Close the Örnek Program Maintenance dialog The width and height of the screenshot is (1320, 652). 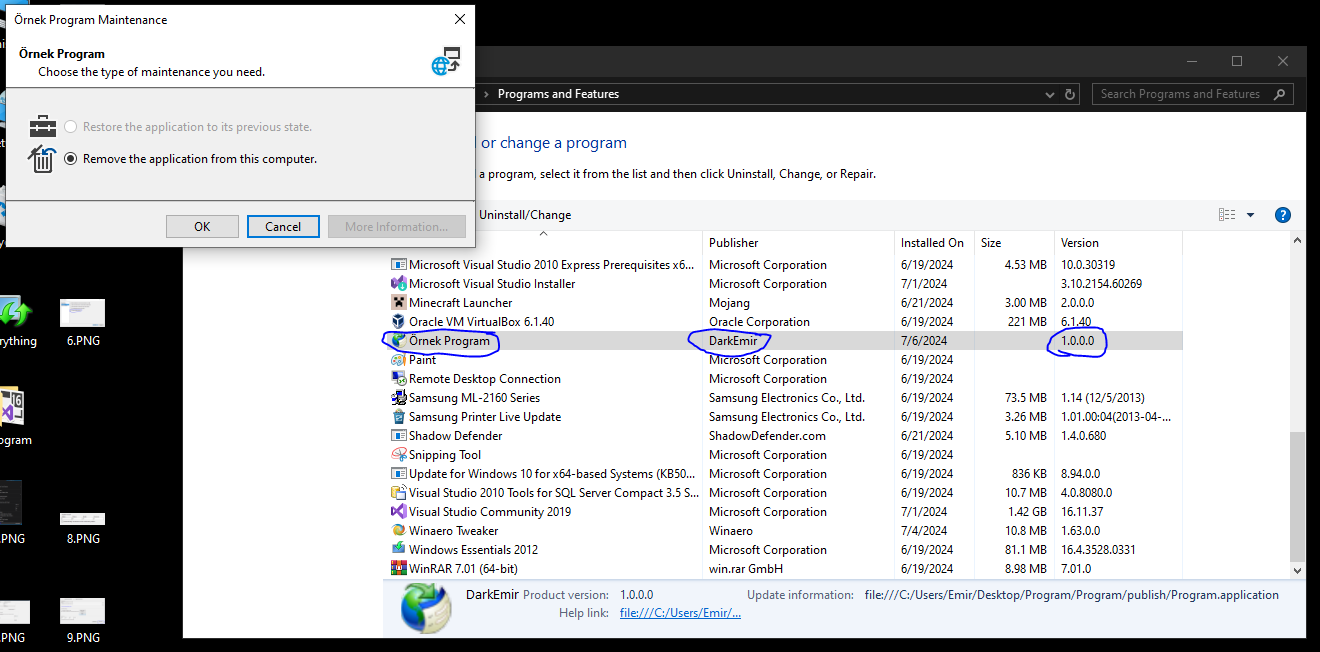(459, 19)
